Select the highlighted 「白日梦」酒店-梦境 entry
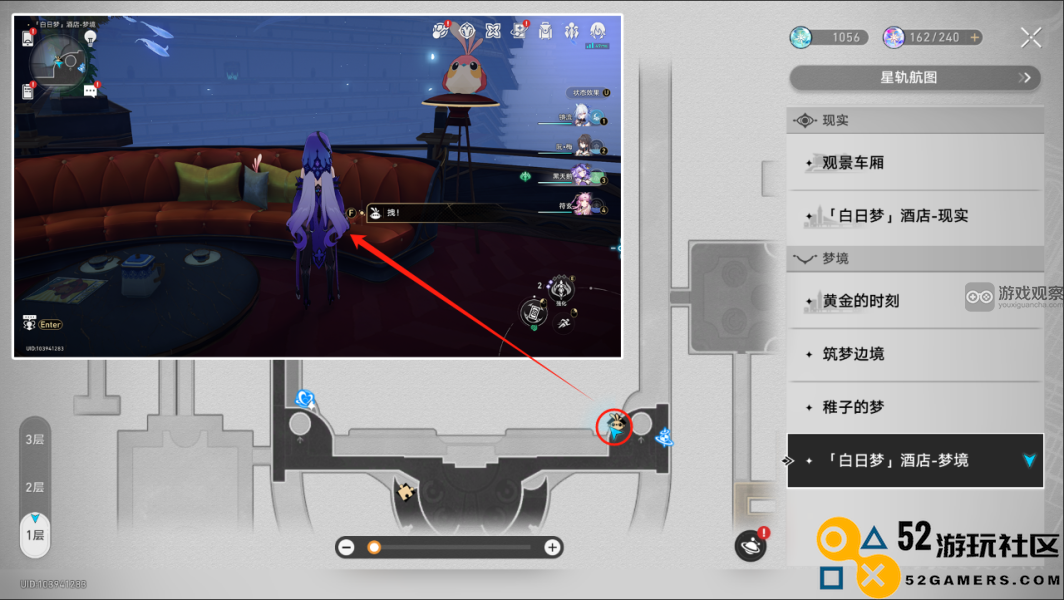 coord(915,460)
